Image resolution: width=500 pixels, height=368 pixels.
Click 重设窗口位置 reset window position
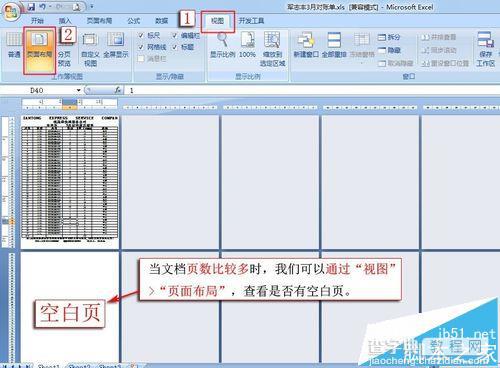point(445,63)
